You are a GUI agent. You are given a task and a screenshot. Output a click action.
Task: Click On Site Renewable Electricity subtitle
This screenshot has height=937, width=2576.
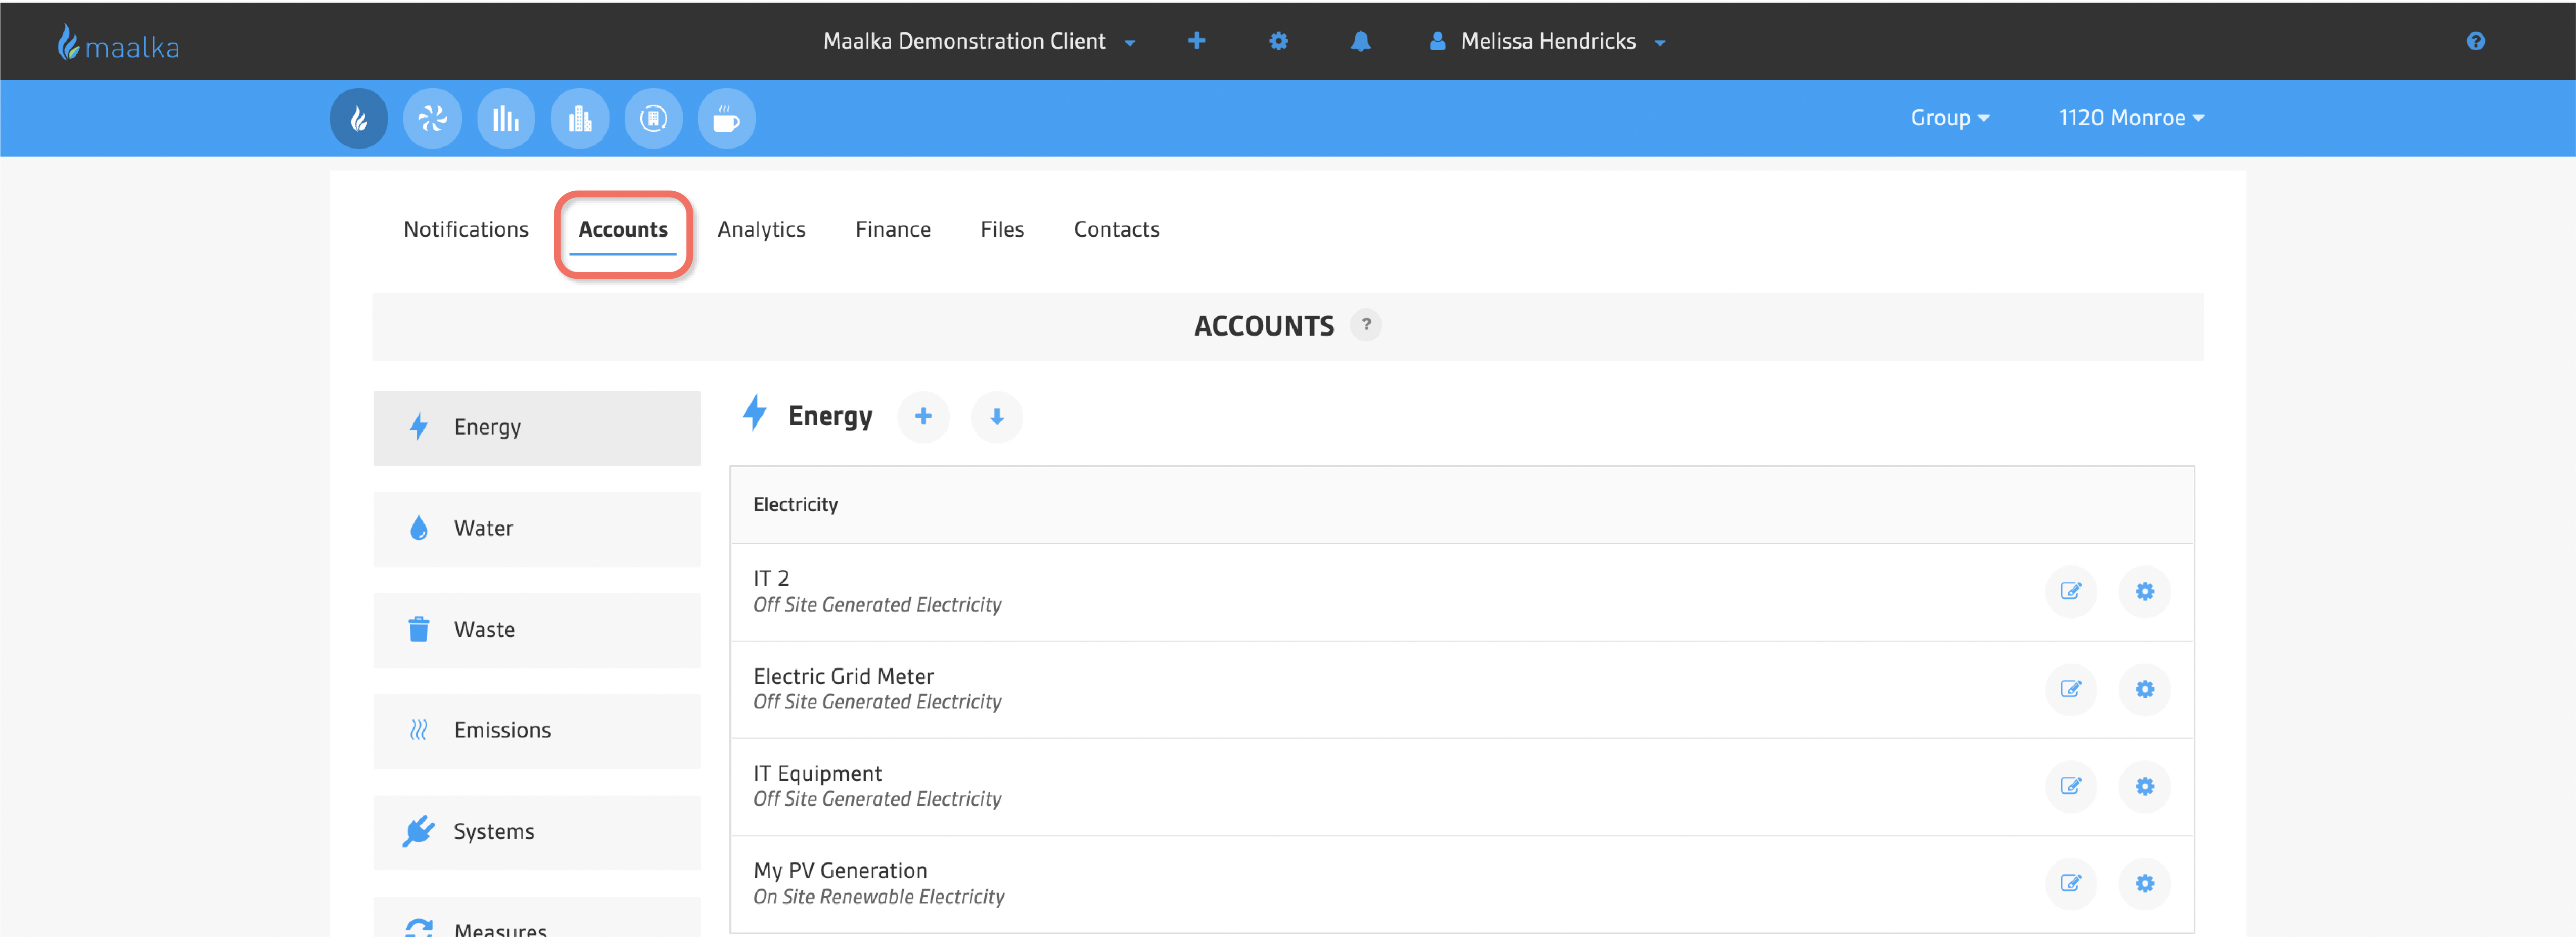click(879, 897)
